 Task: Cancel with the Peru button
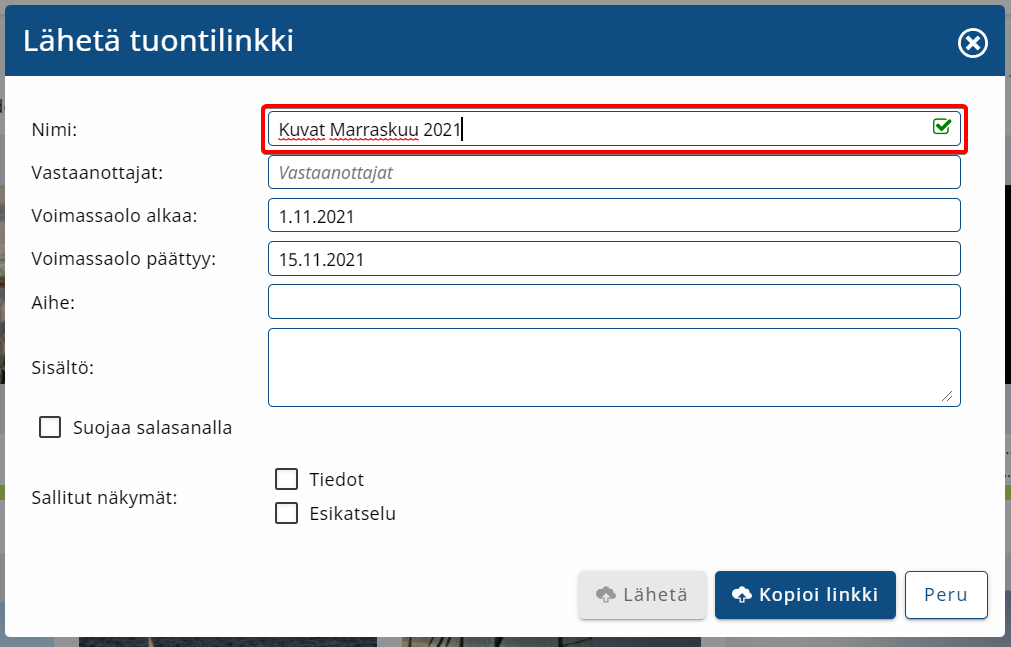coord(946,595)
